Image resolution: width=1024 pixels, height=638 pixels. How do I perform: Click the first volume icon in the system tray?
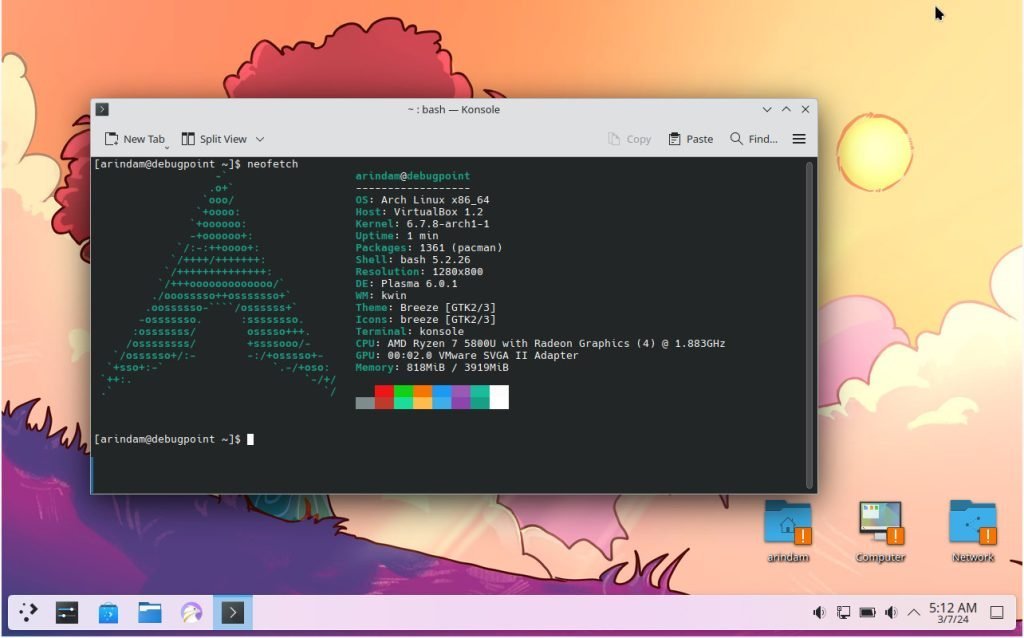[819, 613]
